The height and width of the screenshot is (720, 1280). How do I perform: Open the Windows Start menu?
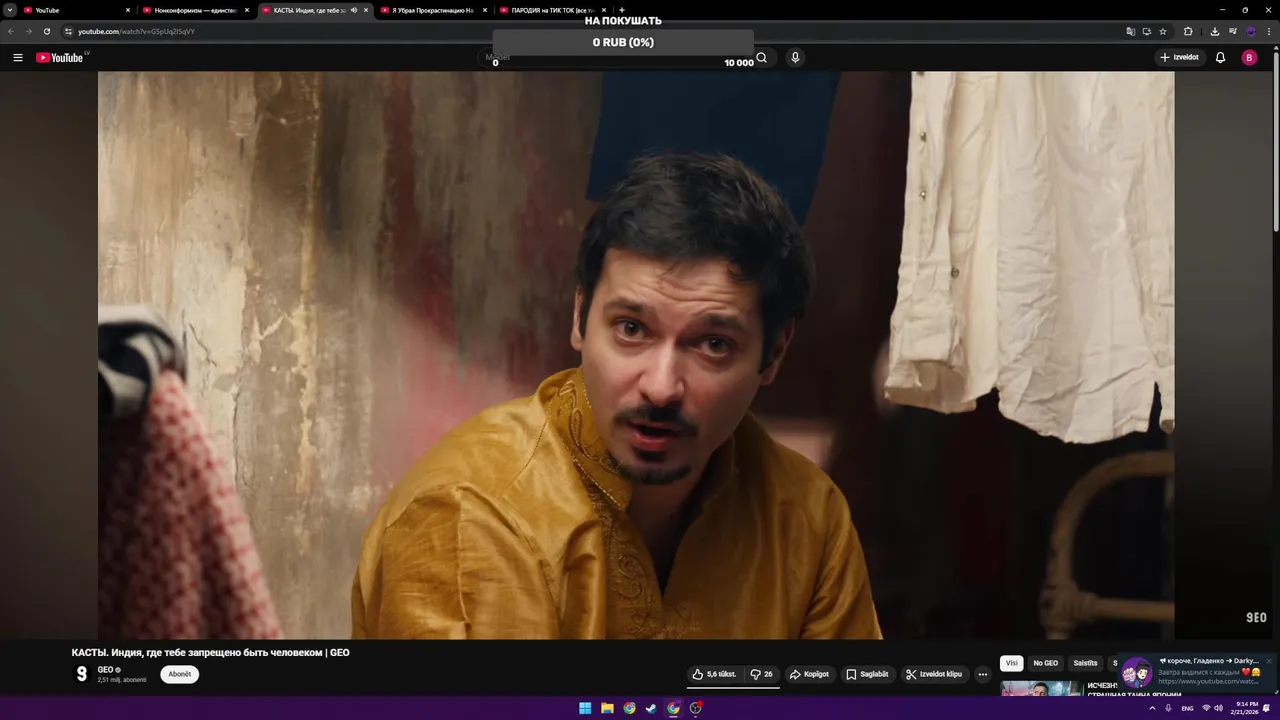pos(585,708)
